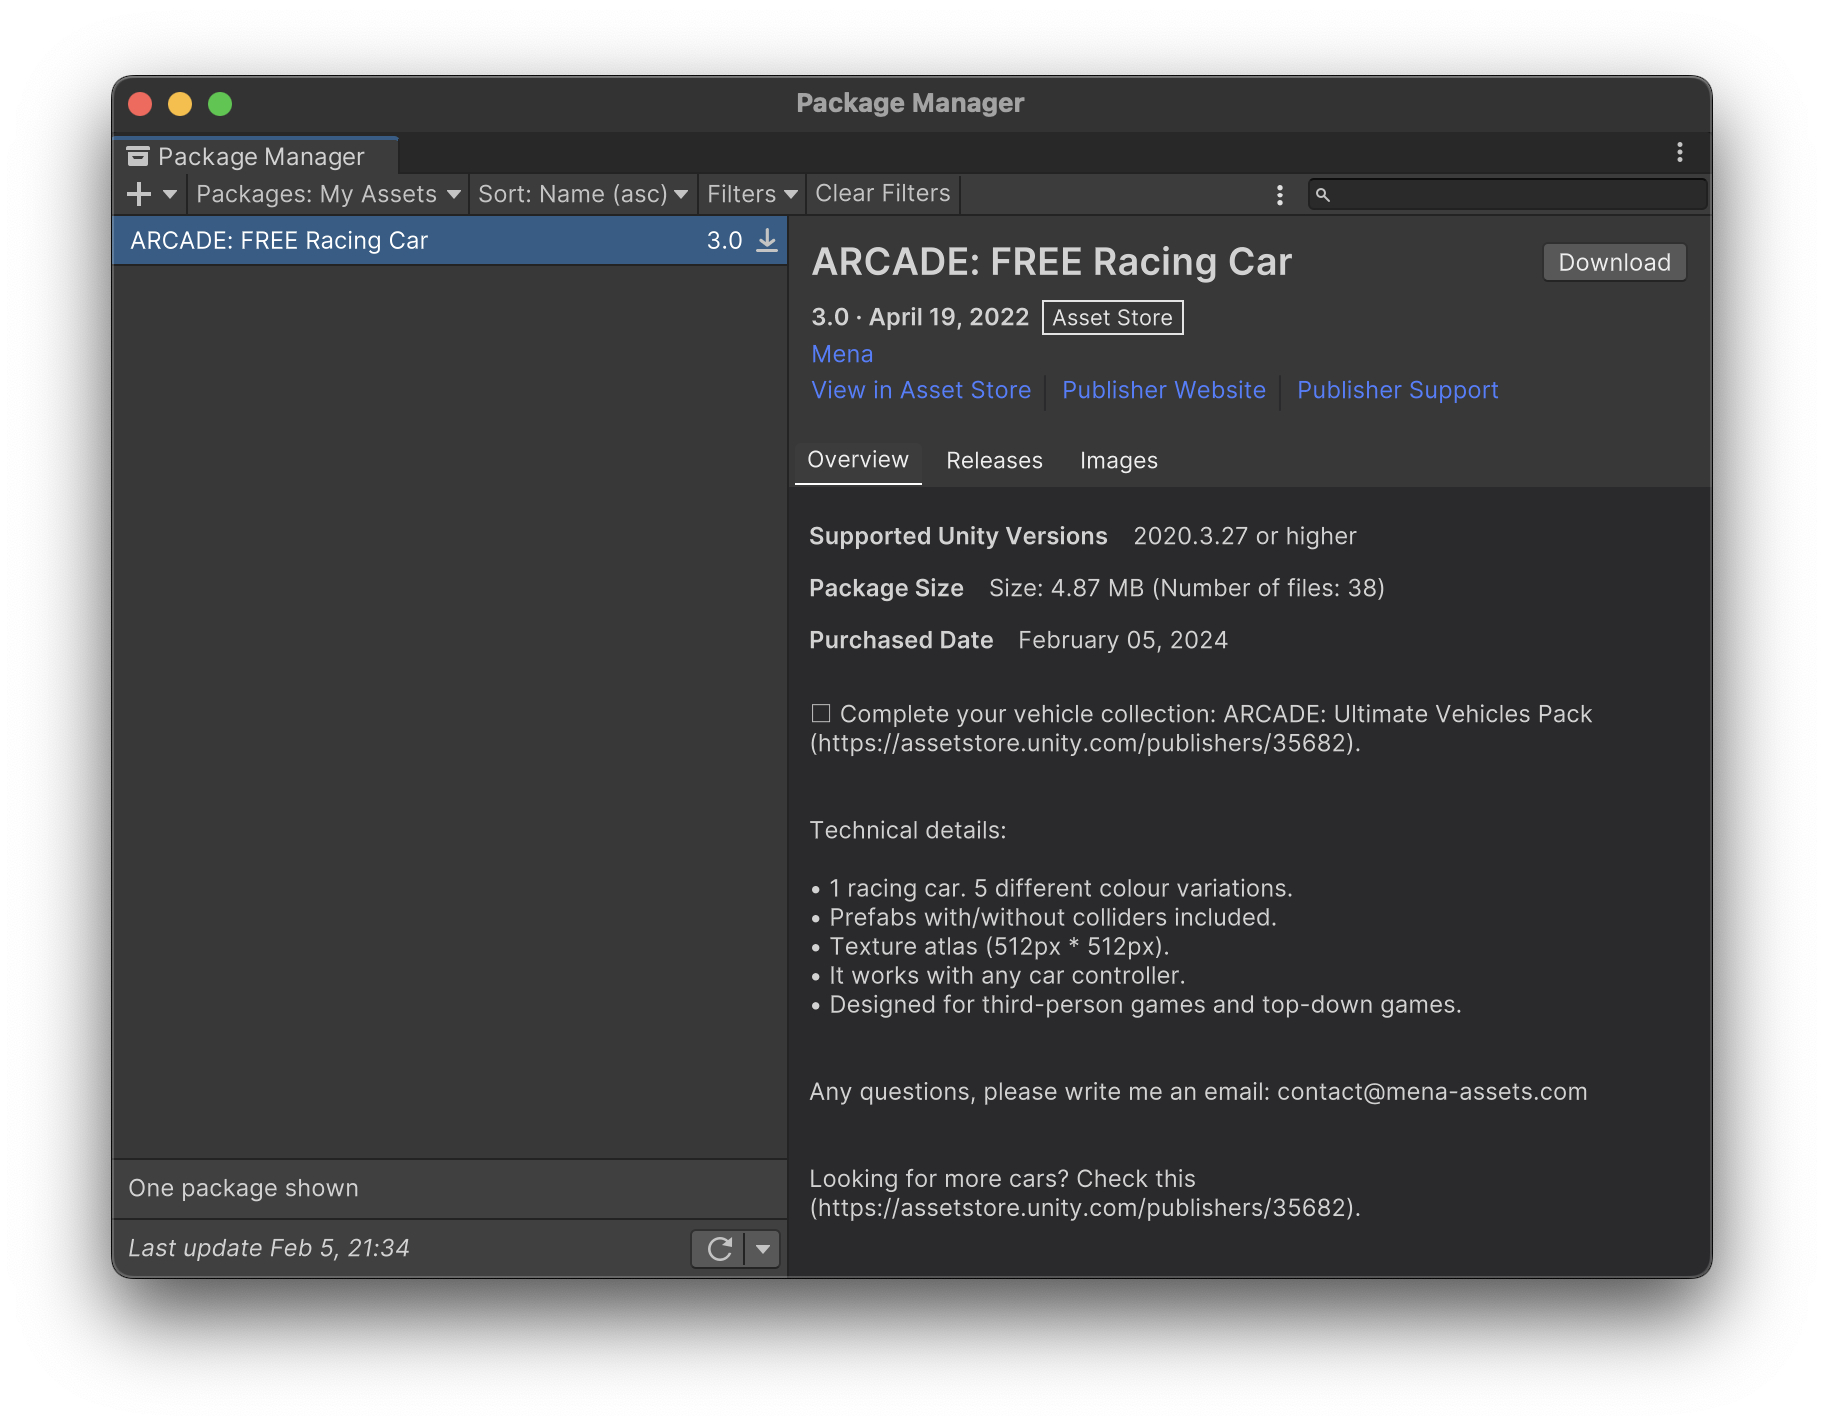The height and width of the screenshot is (1426, 1824).
Task: Open the window tab kebab menu
Action: coord(1680,152)
